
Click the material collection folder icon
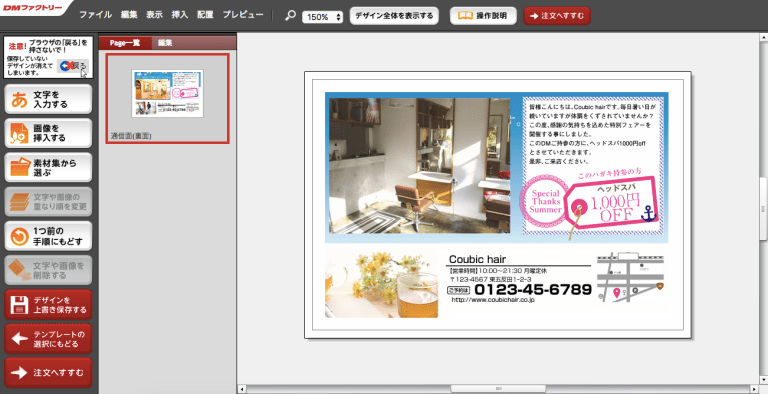[x=20, y=168]
